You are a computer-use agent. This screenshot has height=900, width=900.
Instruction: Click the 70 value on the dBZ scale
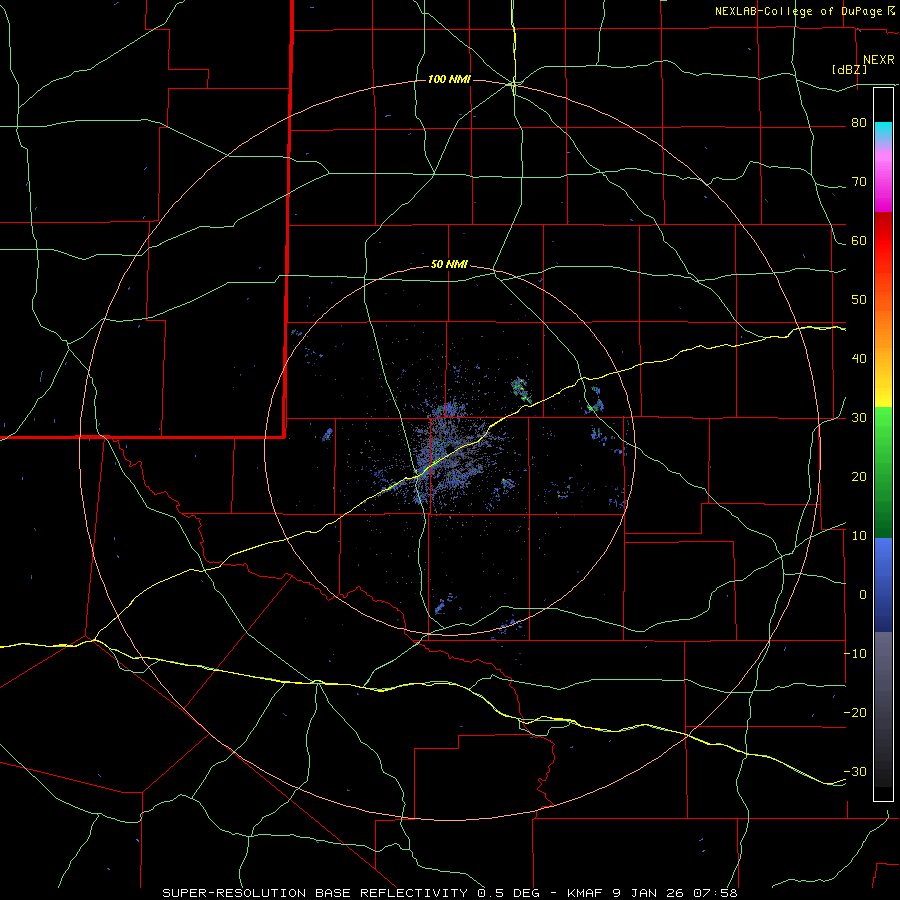(x=859, y=182)
